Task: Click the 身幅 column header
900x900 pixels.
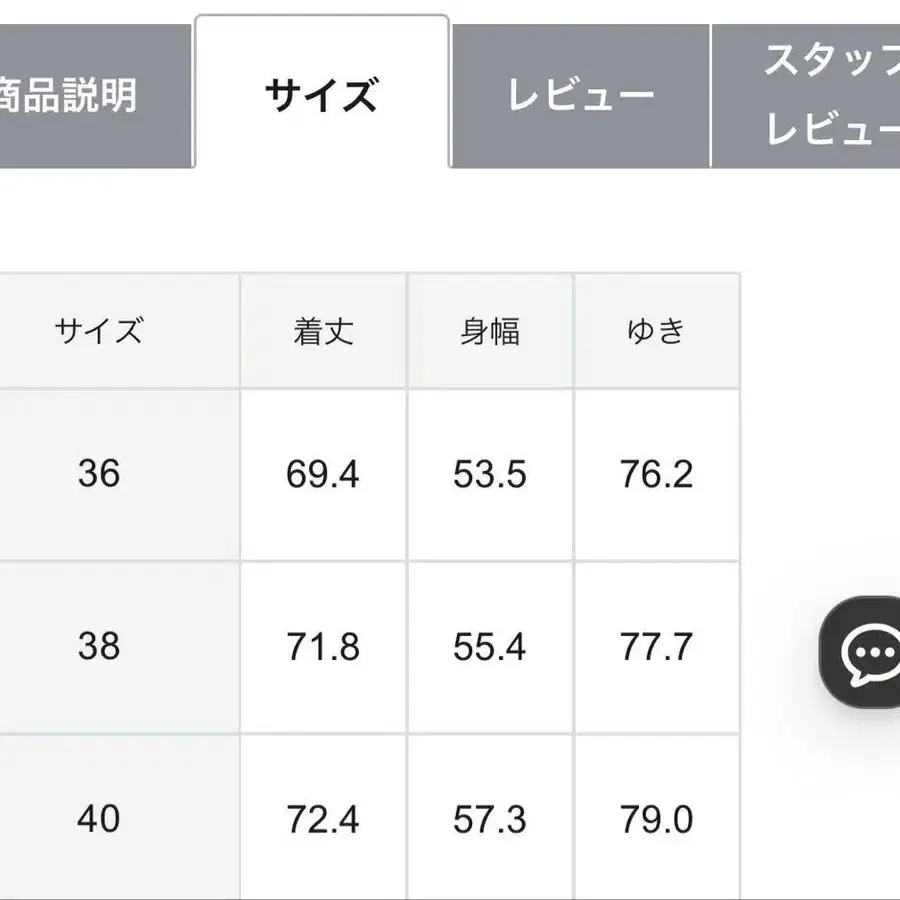Action: pyautogui.click(x=490, y=331)
